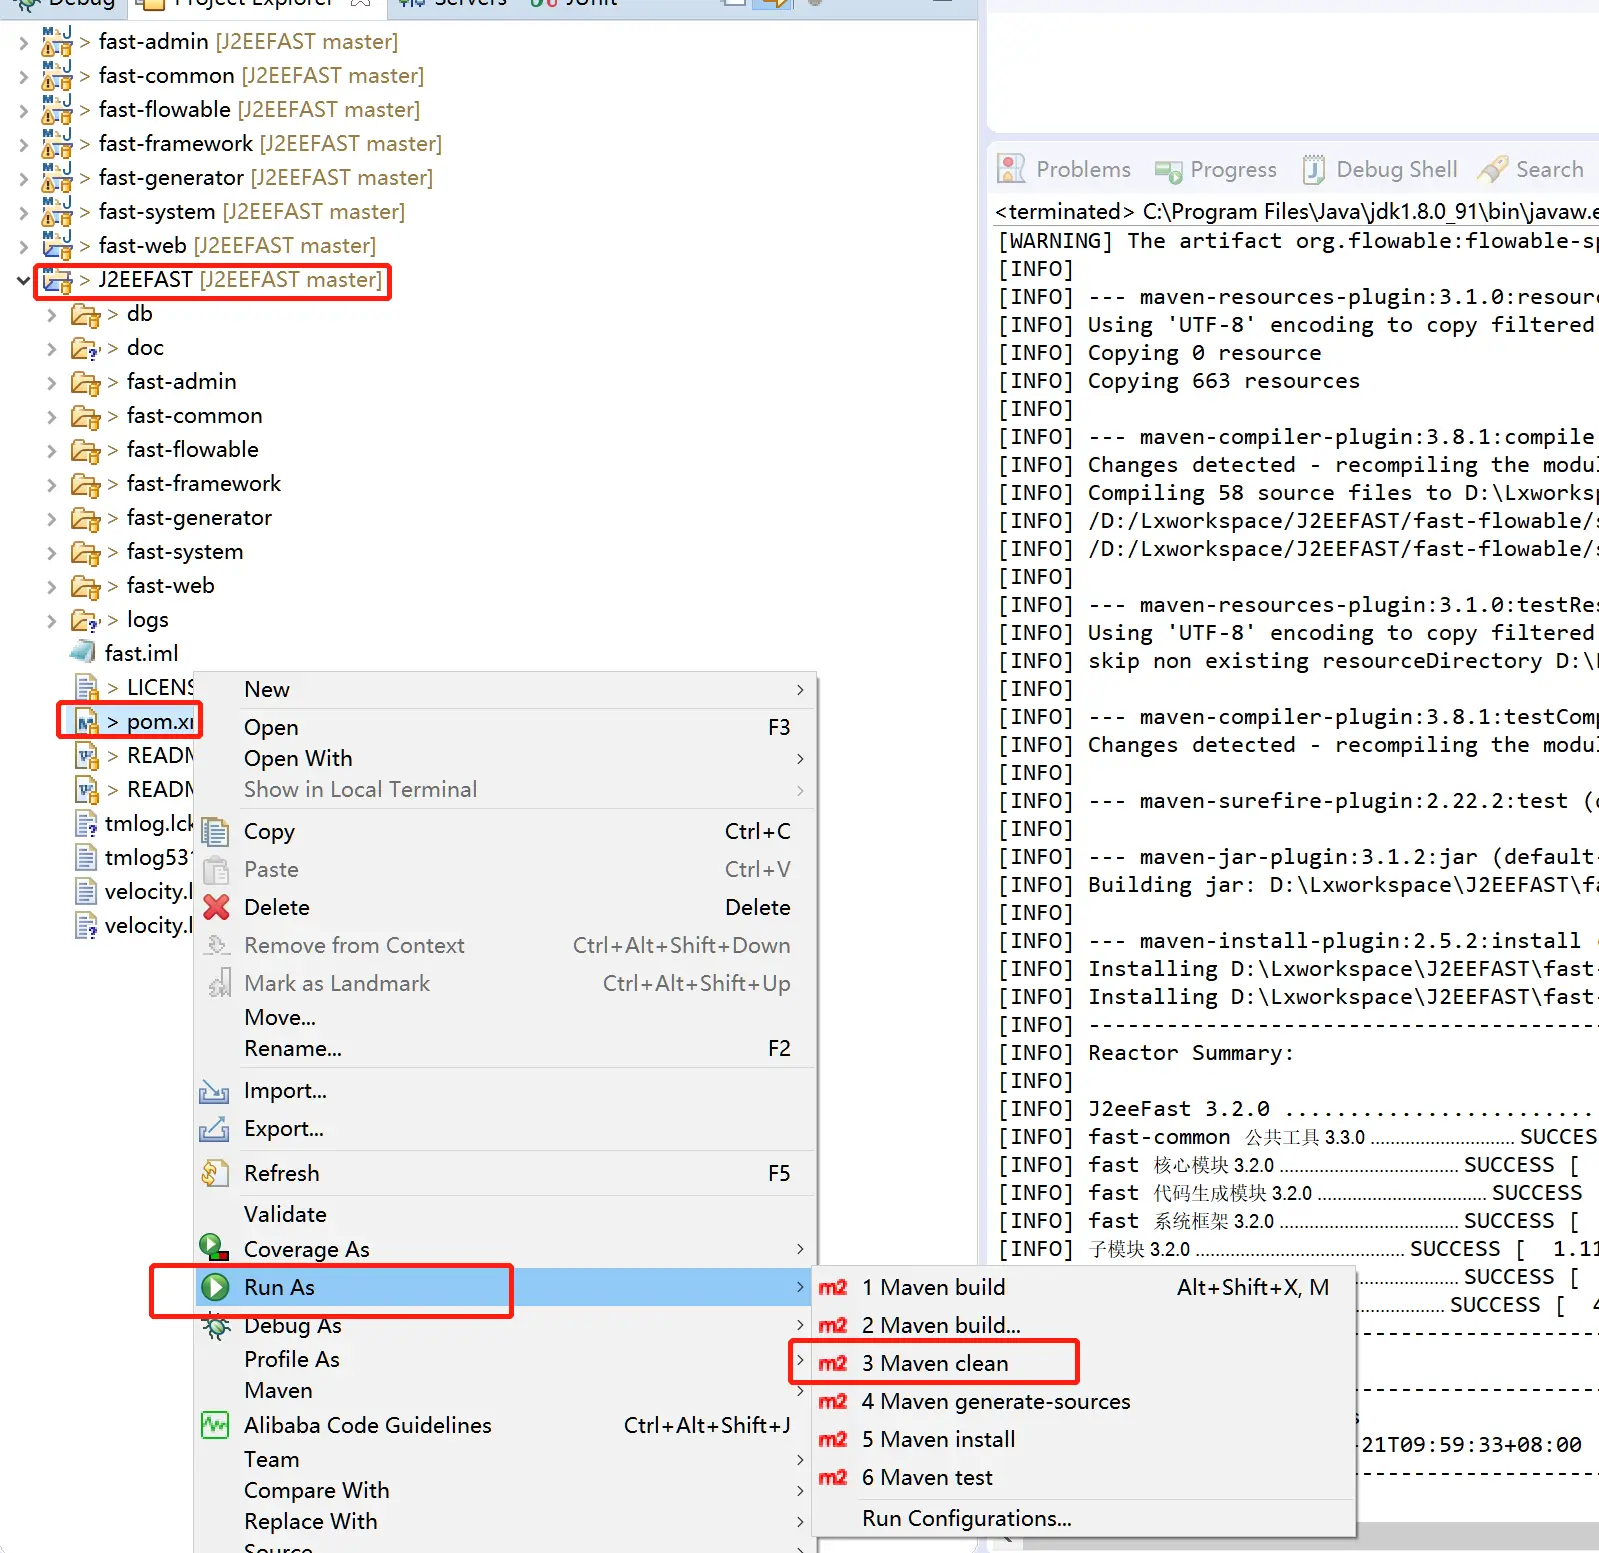Click the Alibaba Code Guidelines icon
The height and width of the screenshot is (1553, 1599).
coord(215,1426)
